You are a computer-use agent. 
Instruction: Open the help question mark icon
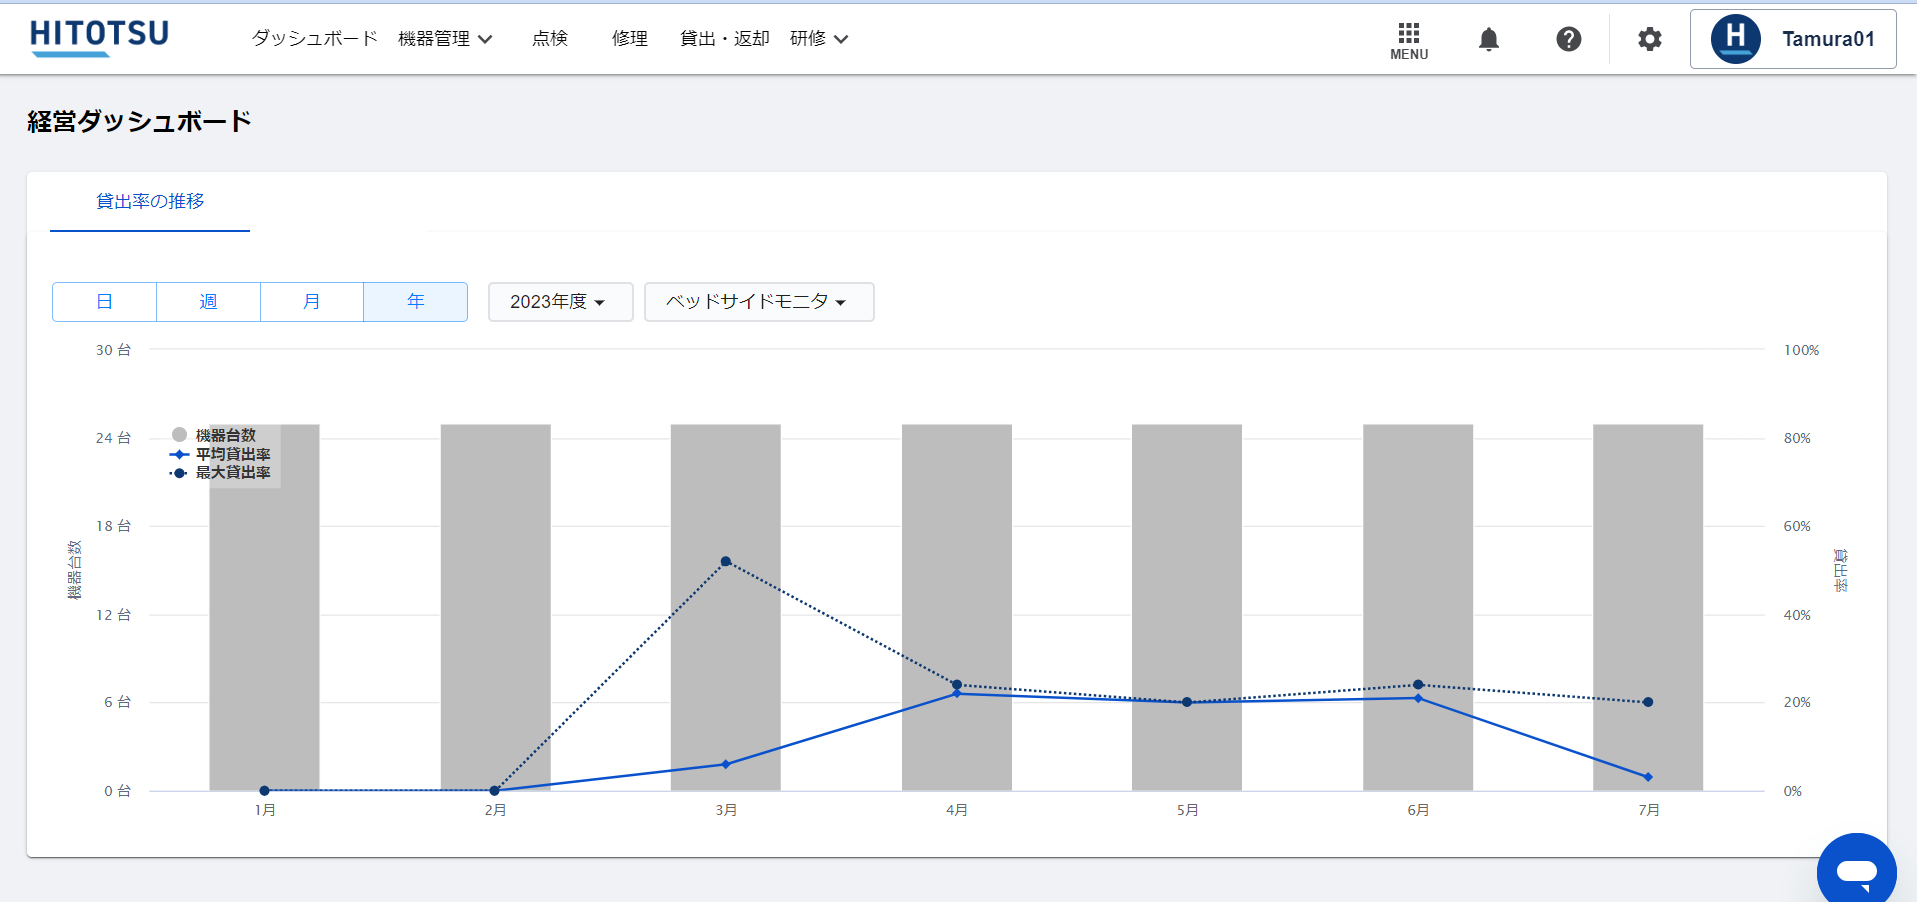[x=1568, y=39]
